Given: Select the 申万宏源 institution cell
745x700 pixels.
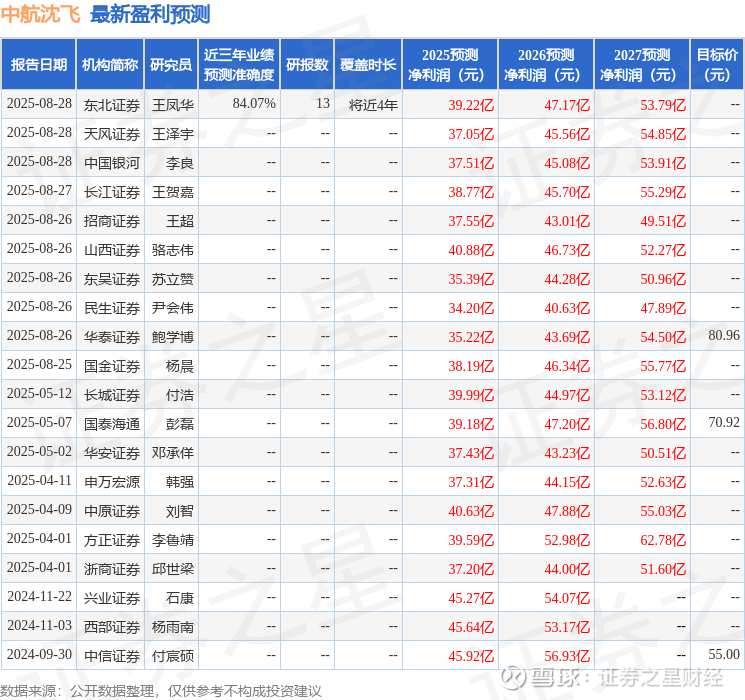Looking at the screenshot, I should click(x=112, y=482).
